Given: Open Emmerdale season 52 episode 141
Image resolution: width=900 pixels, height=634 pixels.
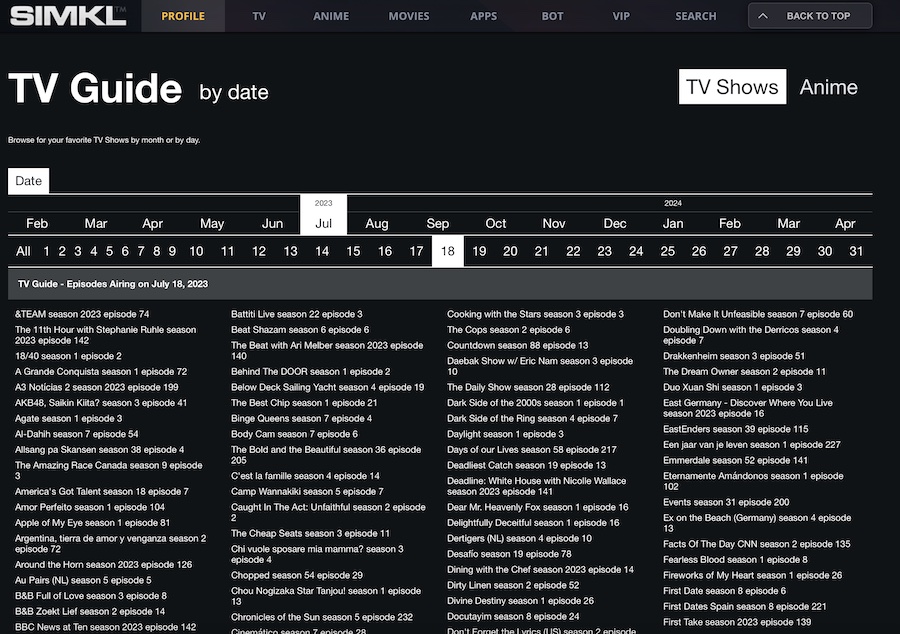Looking at the screenshot, I should click(x=735, y=460).
